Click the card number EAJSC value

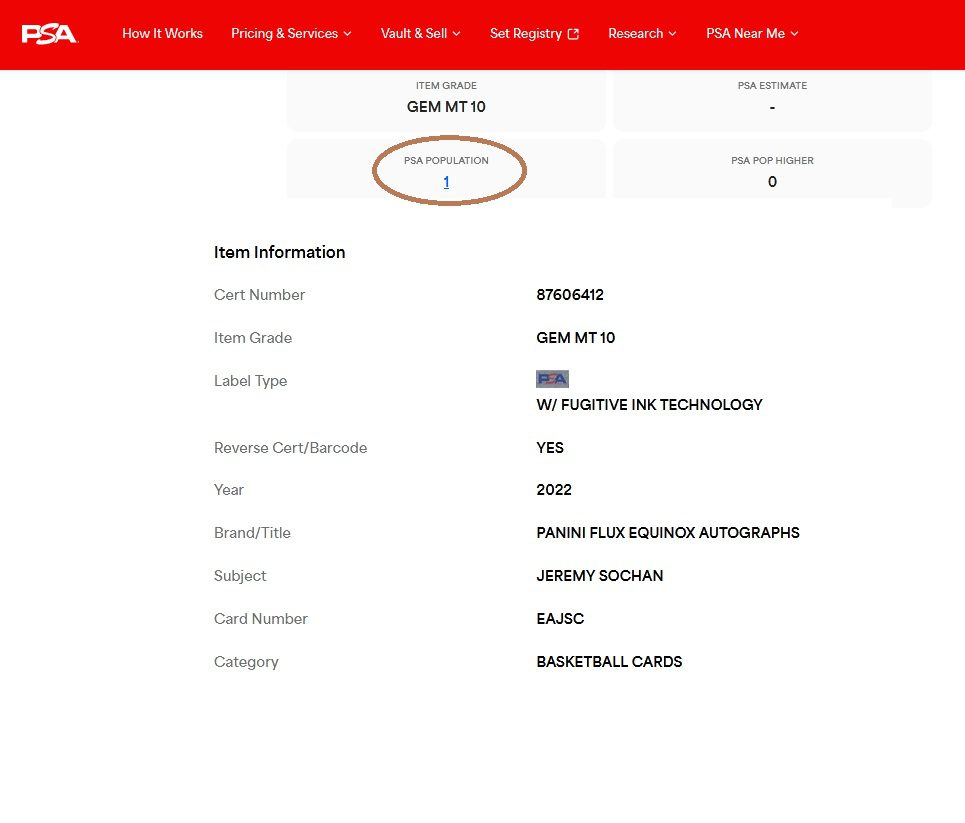click(x=560, y=619)
